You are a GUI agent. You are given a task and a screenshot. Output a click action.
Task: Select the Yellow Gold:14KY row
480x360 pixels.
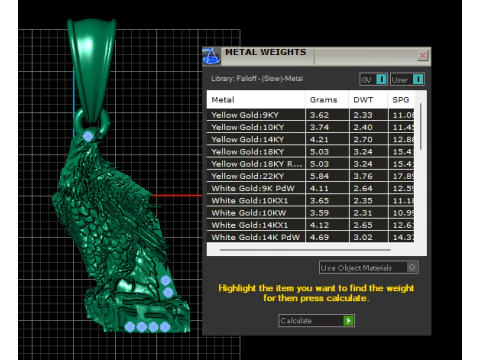310,139
